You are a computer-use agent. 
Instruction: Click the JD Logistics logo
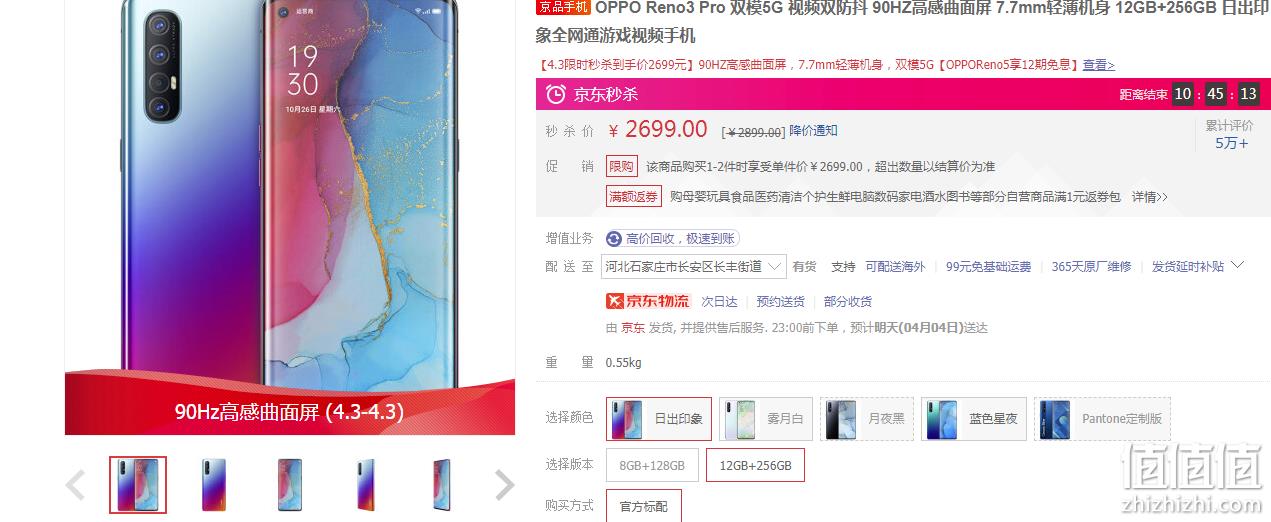pos(648,301)
